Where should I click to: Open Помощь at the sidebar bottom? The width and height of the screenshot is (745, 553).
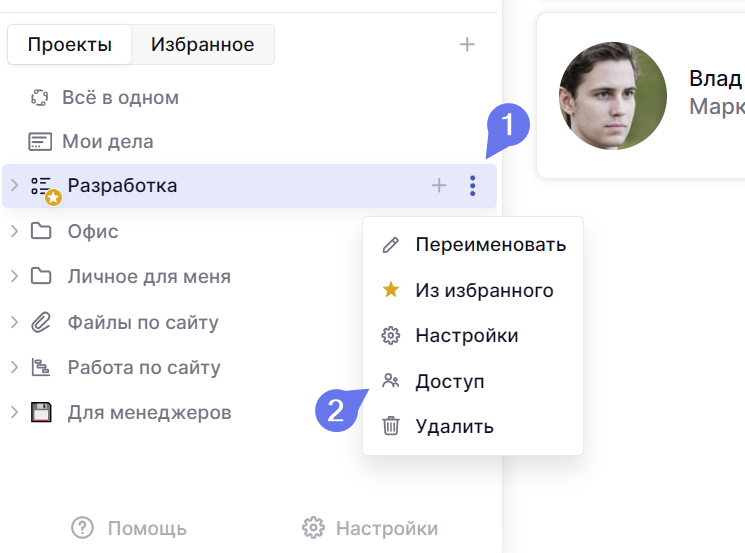[x=130, y=528]
